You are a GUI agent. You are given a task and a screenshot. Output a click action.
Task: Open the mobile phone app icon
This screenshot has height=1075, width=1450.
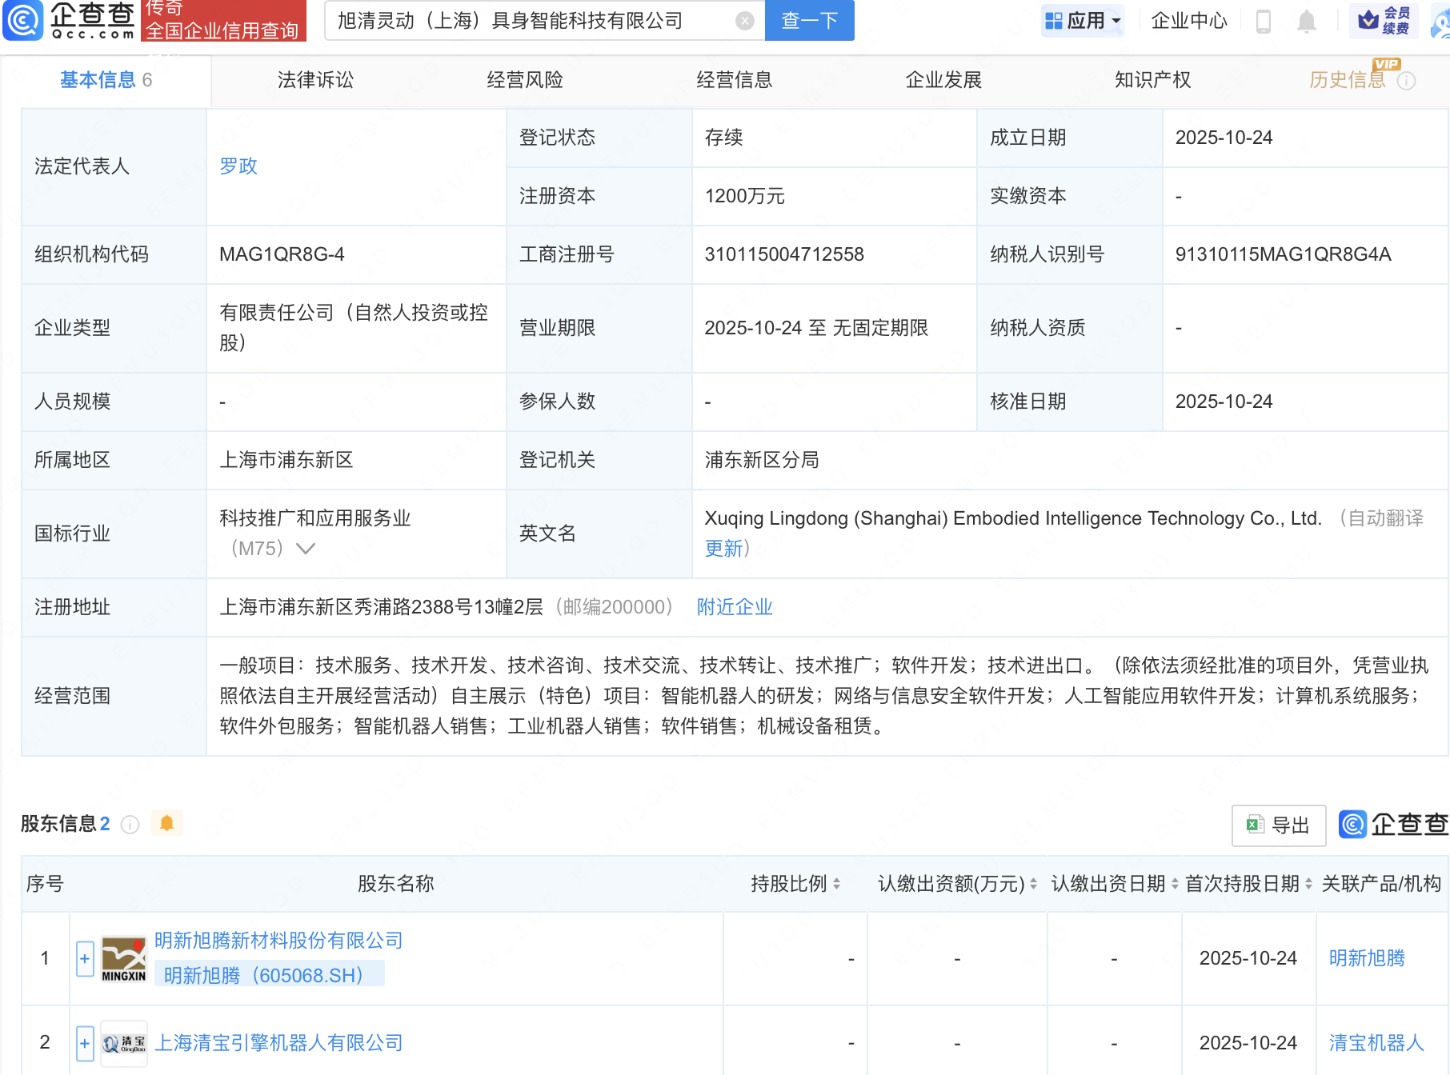click(1263, 21)
